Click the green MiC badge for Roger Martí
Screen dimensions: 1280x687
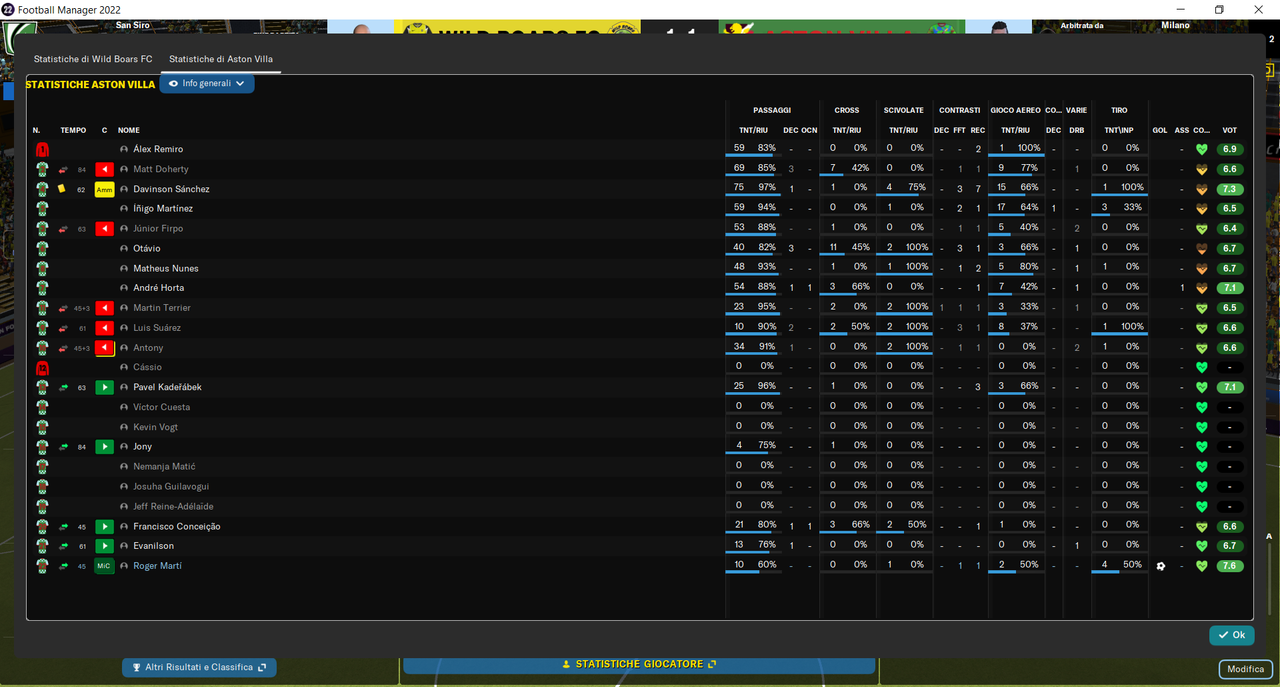click(104, 566)
